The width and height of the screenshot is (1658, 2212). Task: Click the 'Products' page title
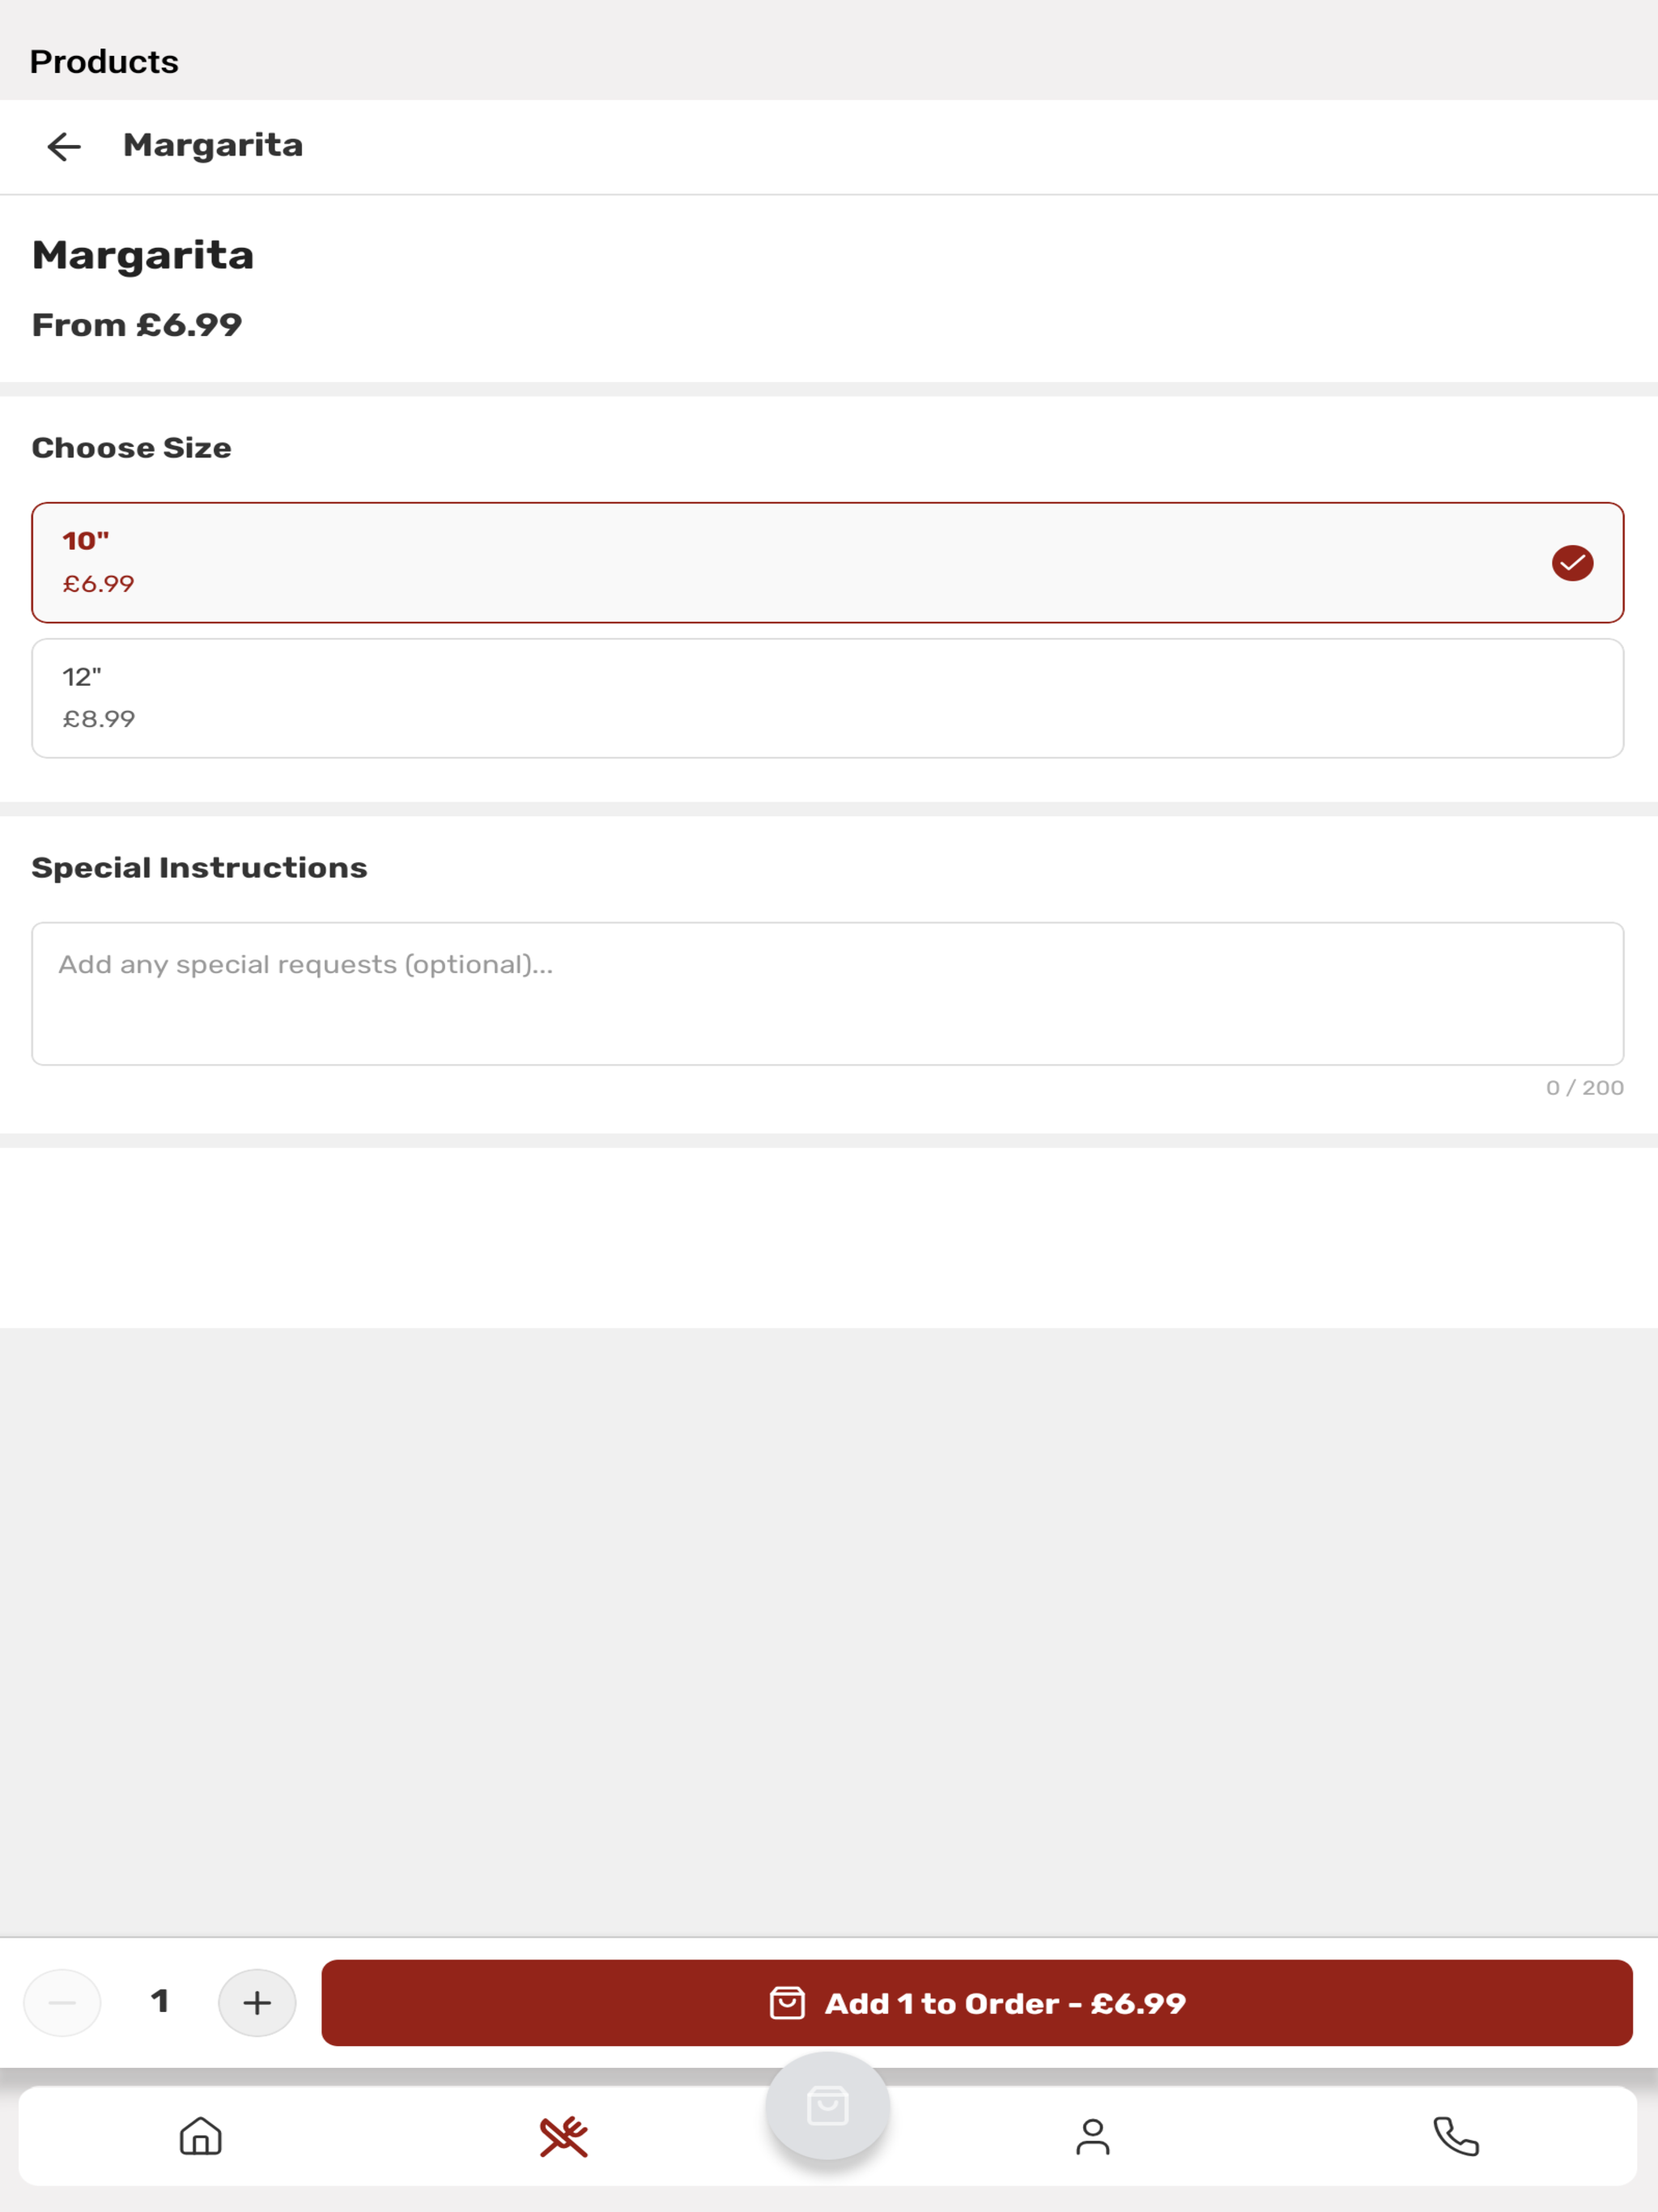tap(104, 62)
